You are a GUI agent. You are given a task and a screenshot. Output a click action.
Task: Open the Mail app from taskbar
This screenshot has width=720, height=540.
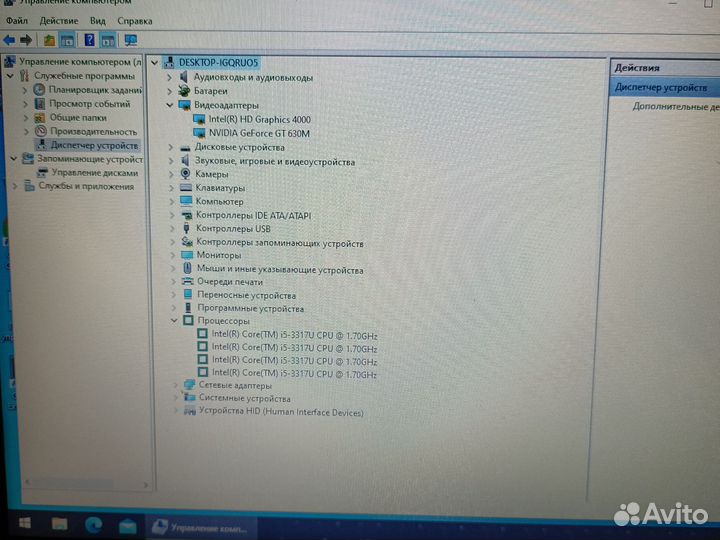(128, 525)
